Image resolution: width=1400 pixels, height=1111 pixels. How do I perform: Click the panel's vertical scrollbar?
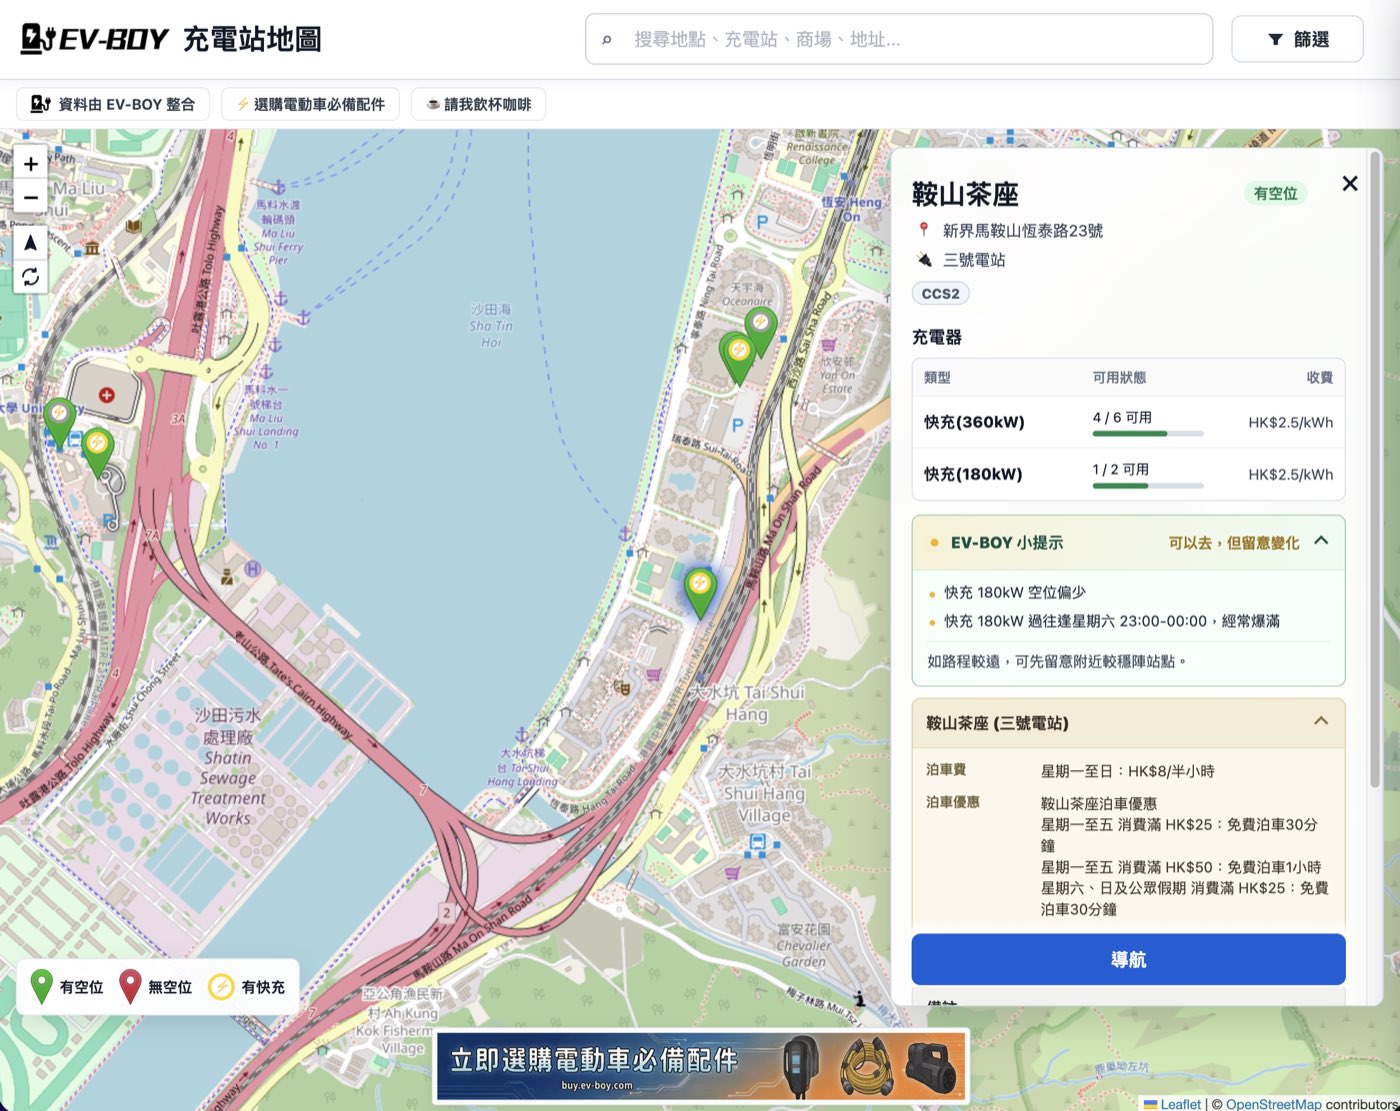click(x=1375, y=468)
